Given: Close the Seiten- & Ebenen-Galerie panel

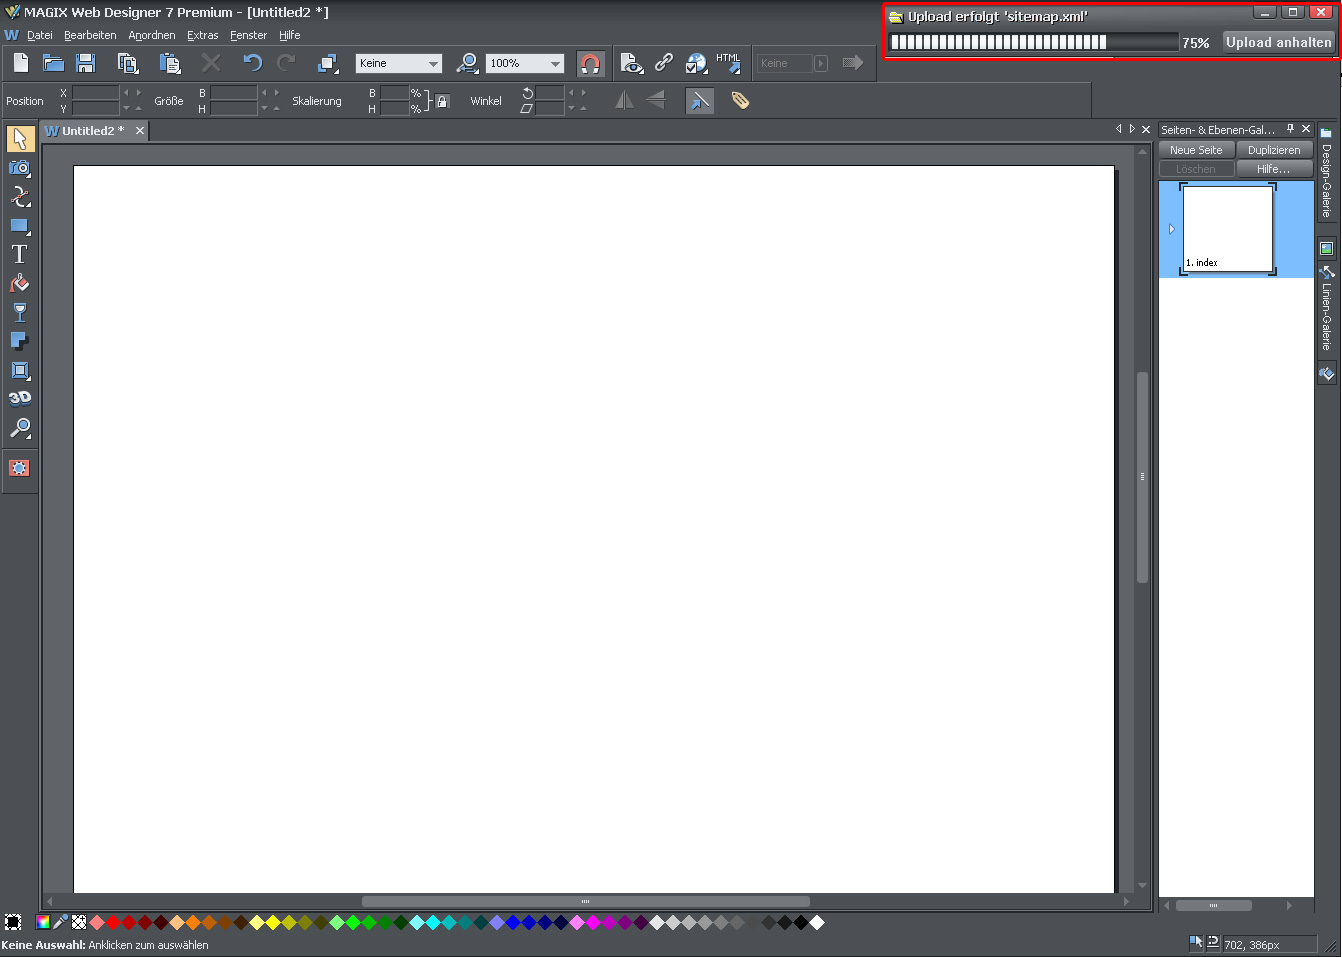Looking at the screenshot, I should click(1306, 129).
